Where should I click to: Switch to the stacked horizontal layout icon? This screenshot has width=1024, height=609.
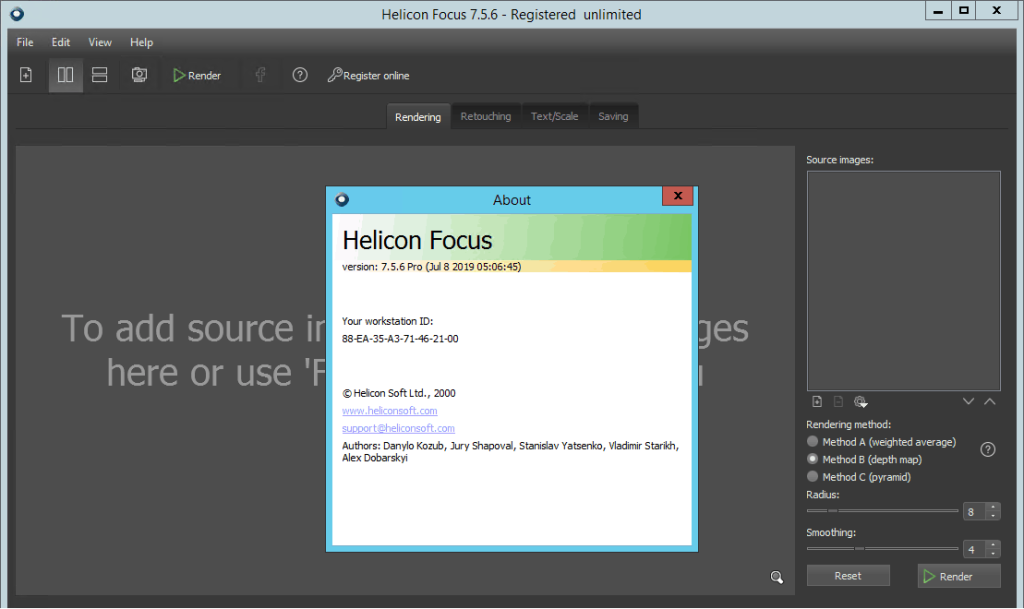(x=99, y=75)
